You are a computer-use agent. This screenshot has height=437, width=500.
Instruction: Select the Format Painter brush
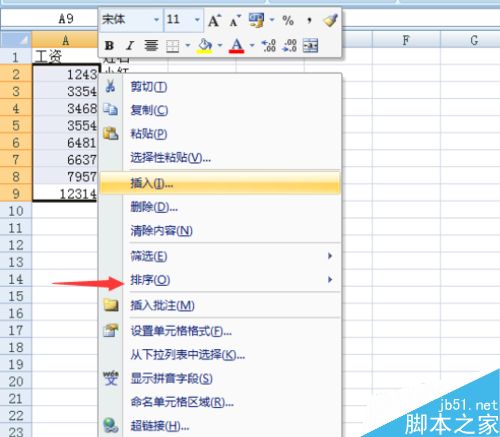point(330,20)
